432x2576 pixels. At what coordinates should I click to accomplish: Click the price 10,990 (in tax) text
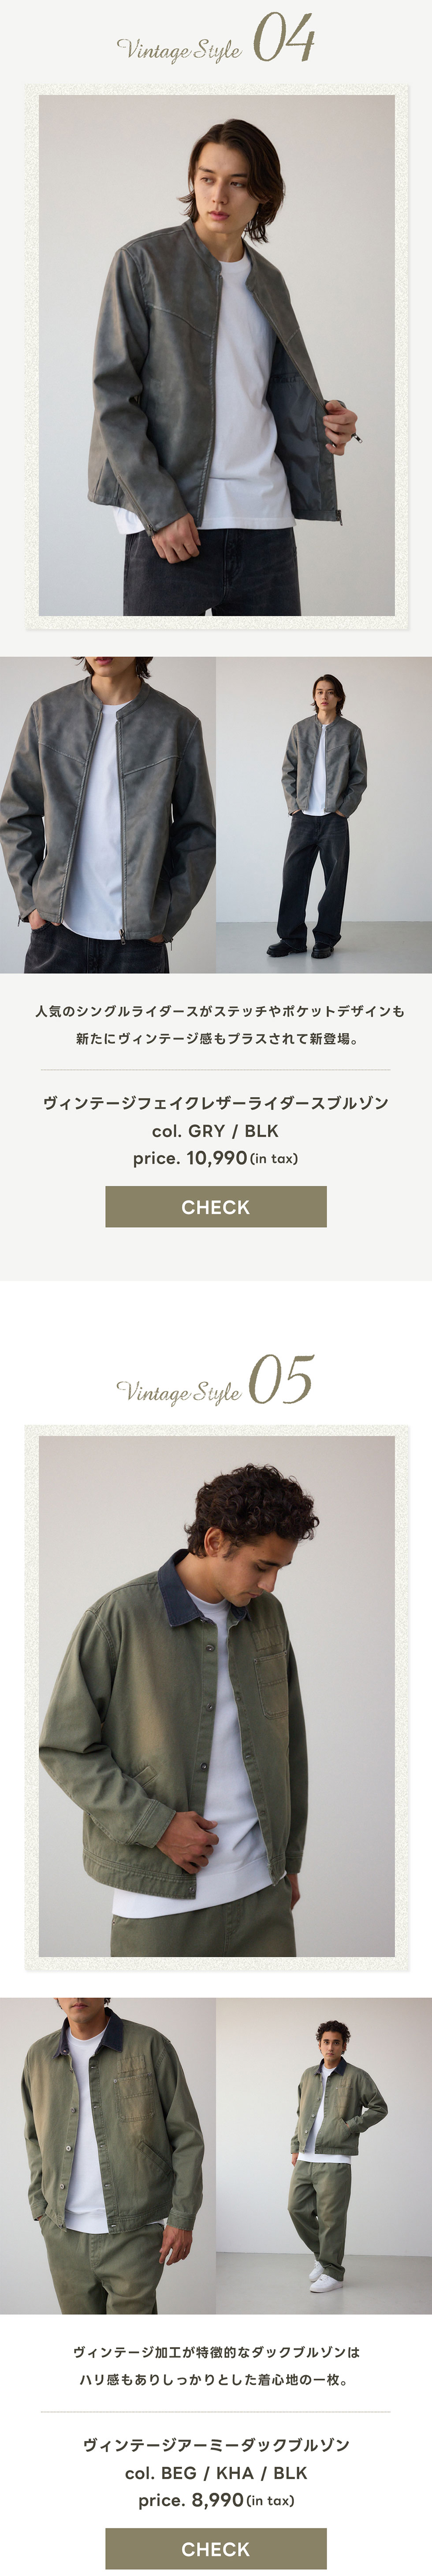(216, 1158)
